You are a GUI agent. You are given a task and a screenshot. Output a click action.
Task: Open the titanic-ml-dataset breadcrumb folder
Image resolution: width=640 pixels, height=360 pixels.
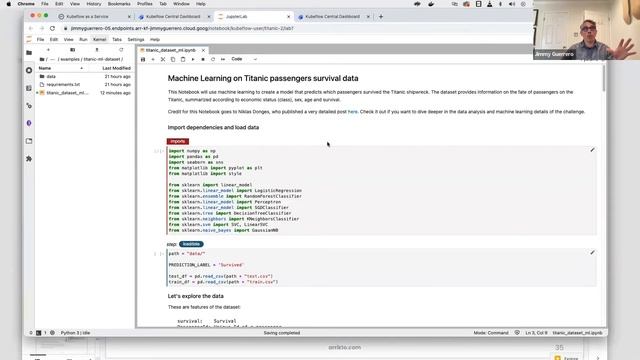pos(102,59)
